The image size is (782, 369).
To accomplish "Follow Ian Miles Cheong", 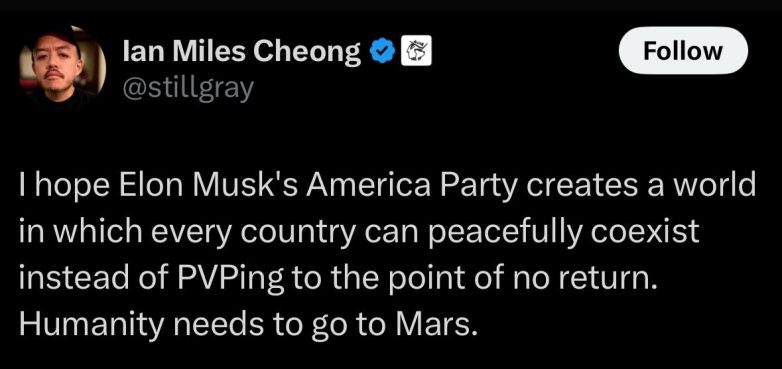I will pos(683,51).
